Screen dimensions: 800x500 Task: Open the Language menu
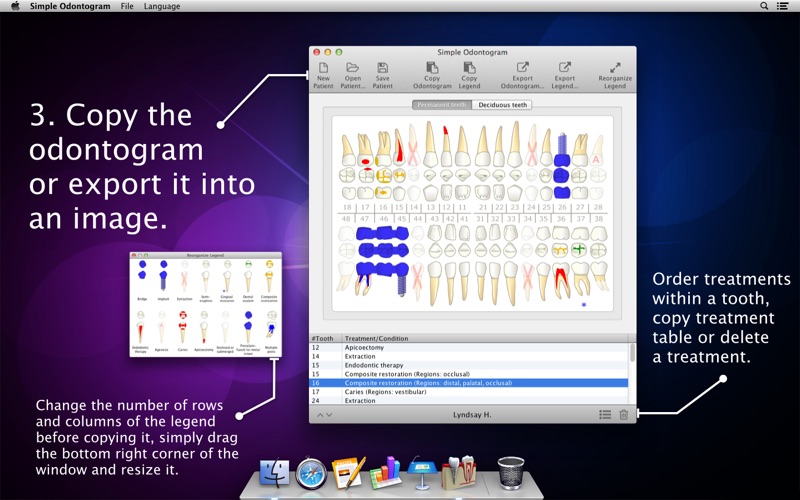point(162,6)
